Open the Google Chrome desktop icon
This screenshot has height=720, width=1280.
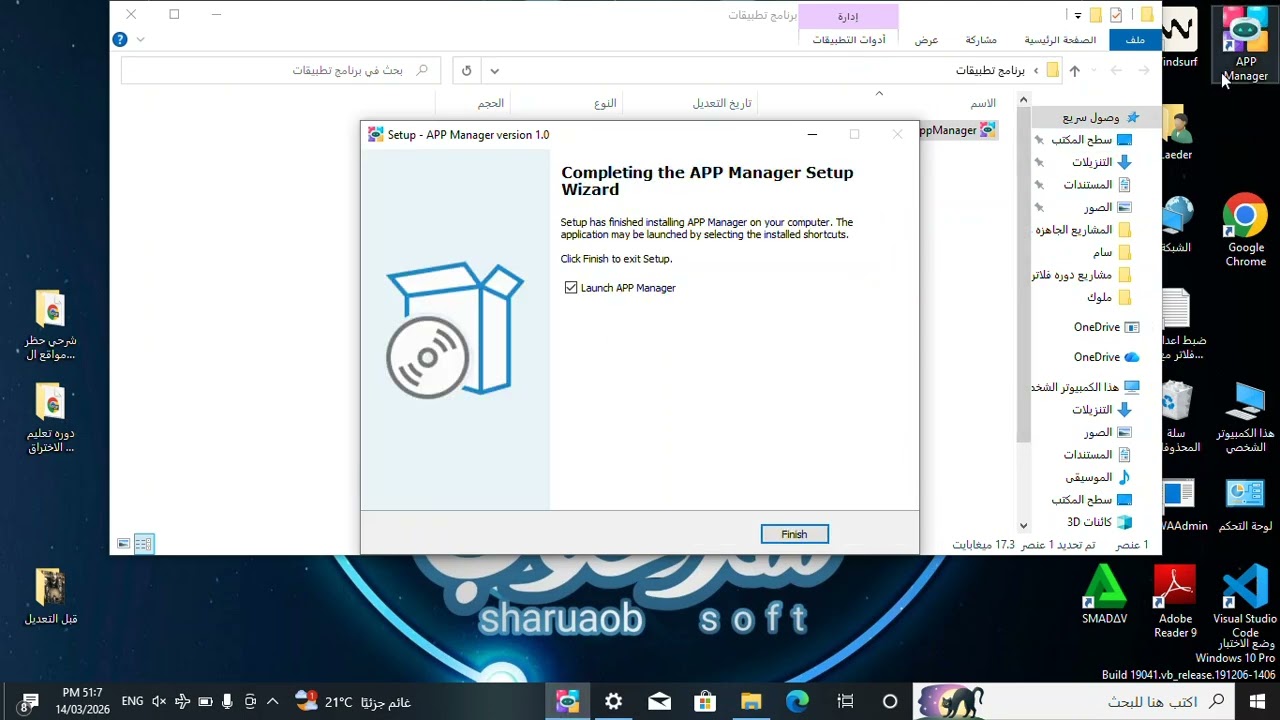(x=1245, y=230)
